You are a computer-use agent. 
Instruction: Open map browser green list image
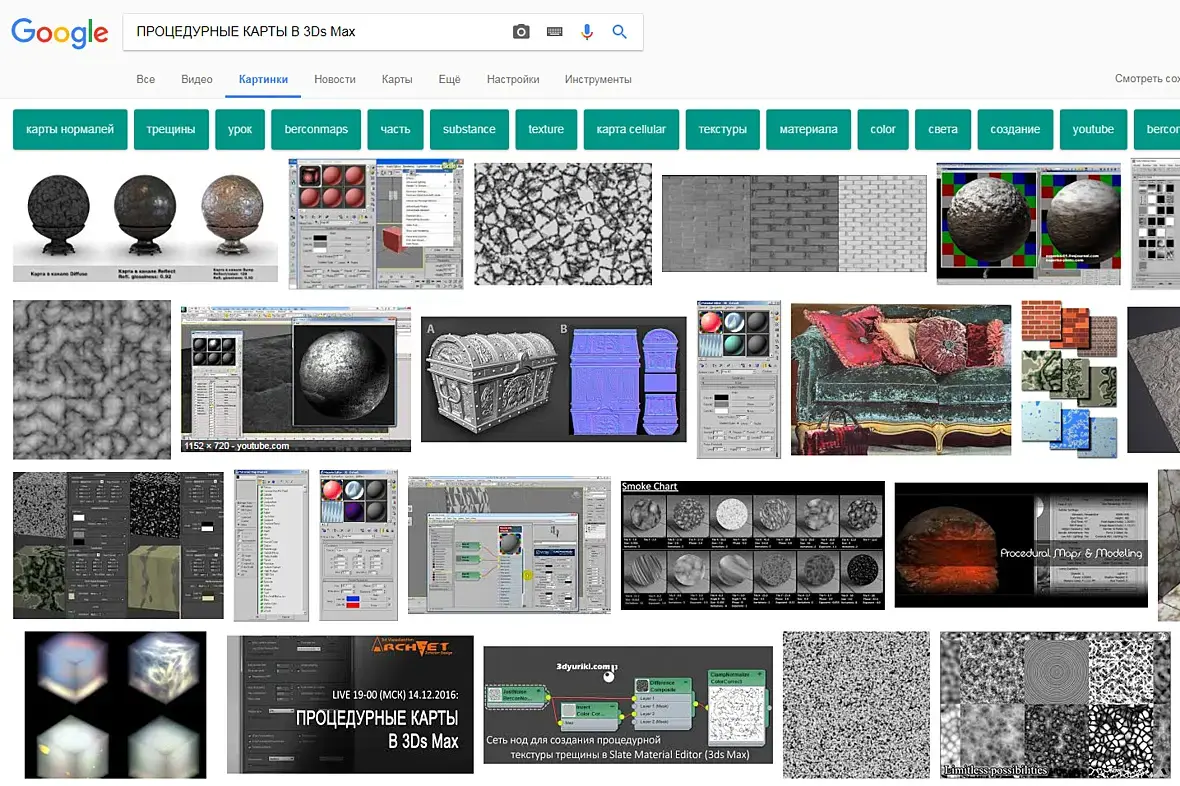(271, 545)
